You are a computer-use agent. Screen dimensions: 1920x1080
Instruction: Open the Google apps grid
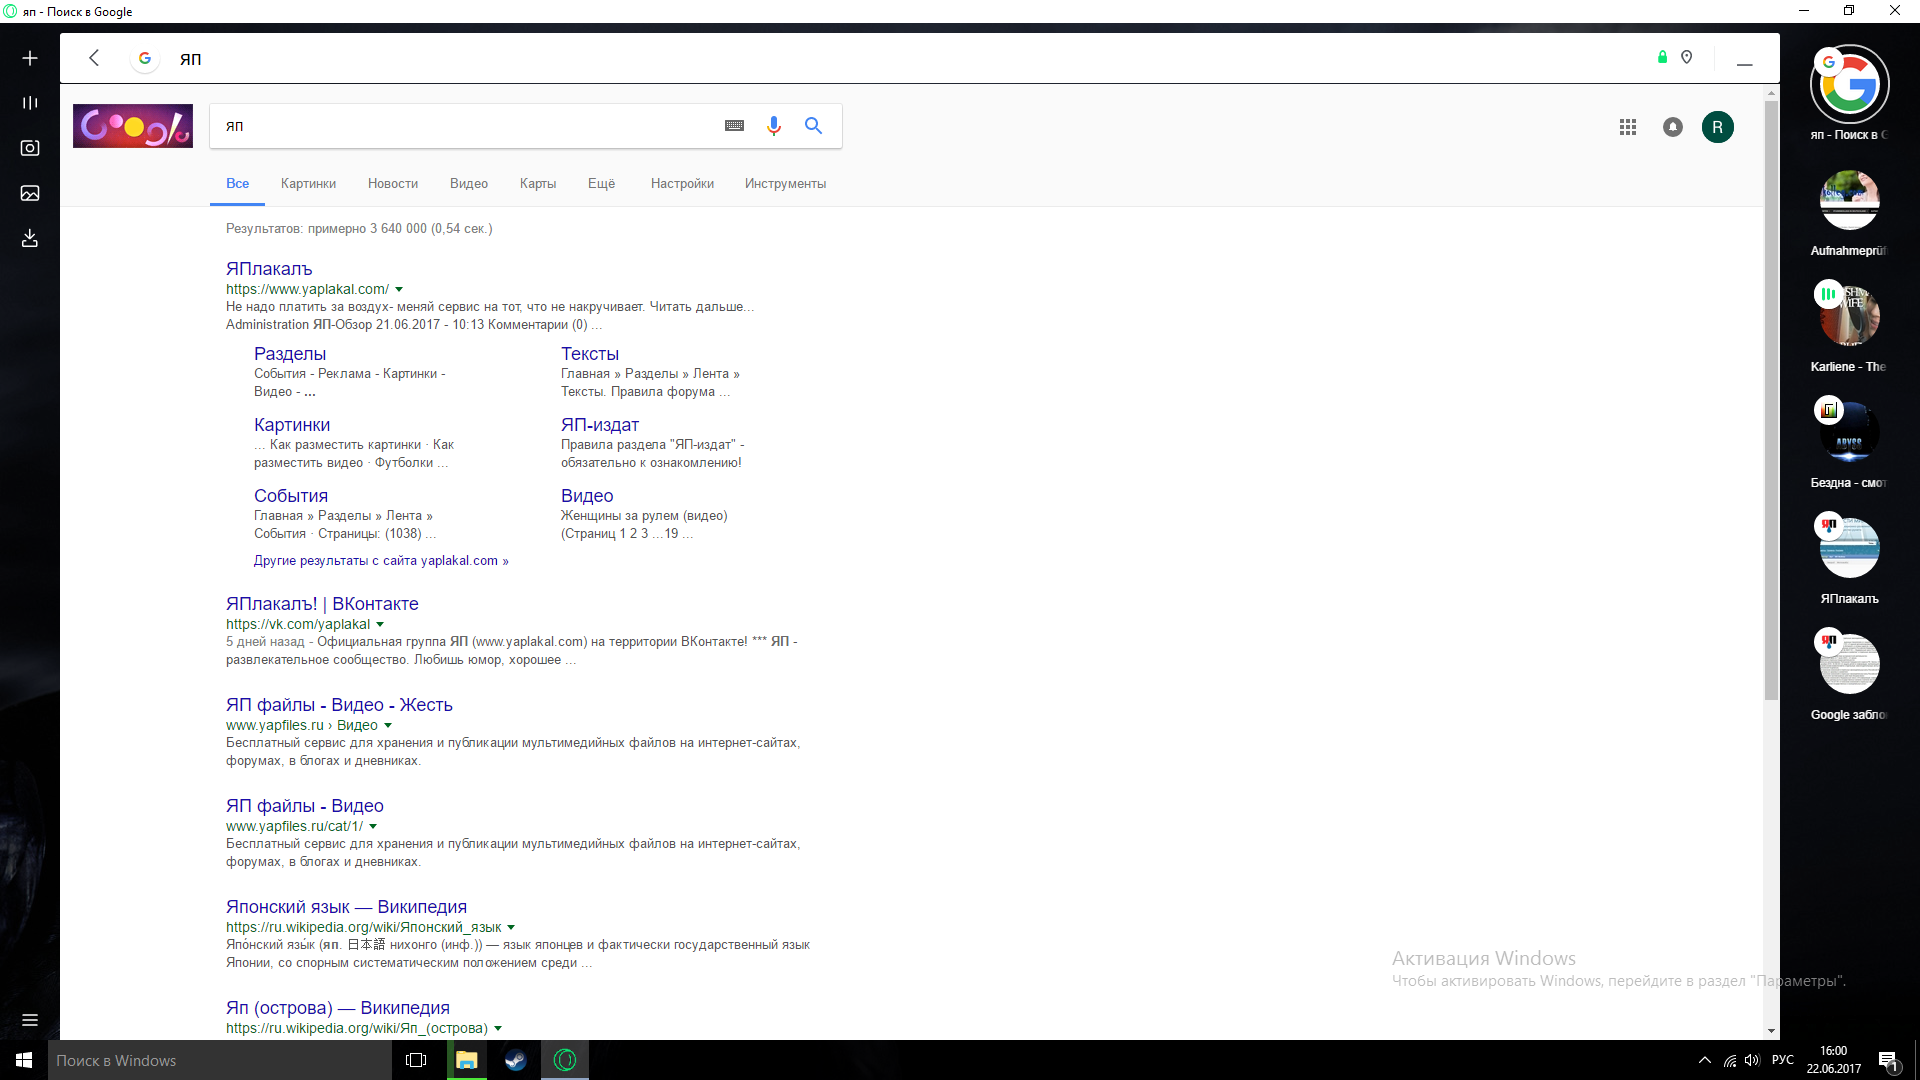(x=1628, y=127)
